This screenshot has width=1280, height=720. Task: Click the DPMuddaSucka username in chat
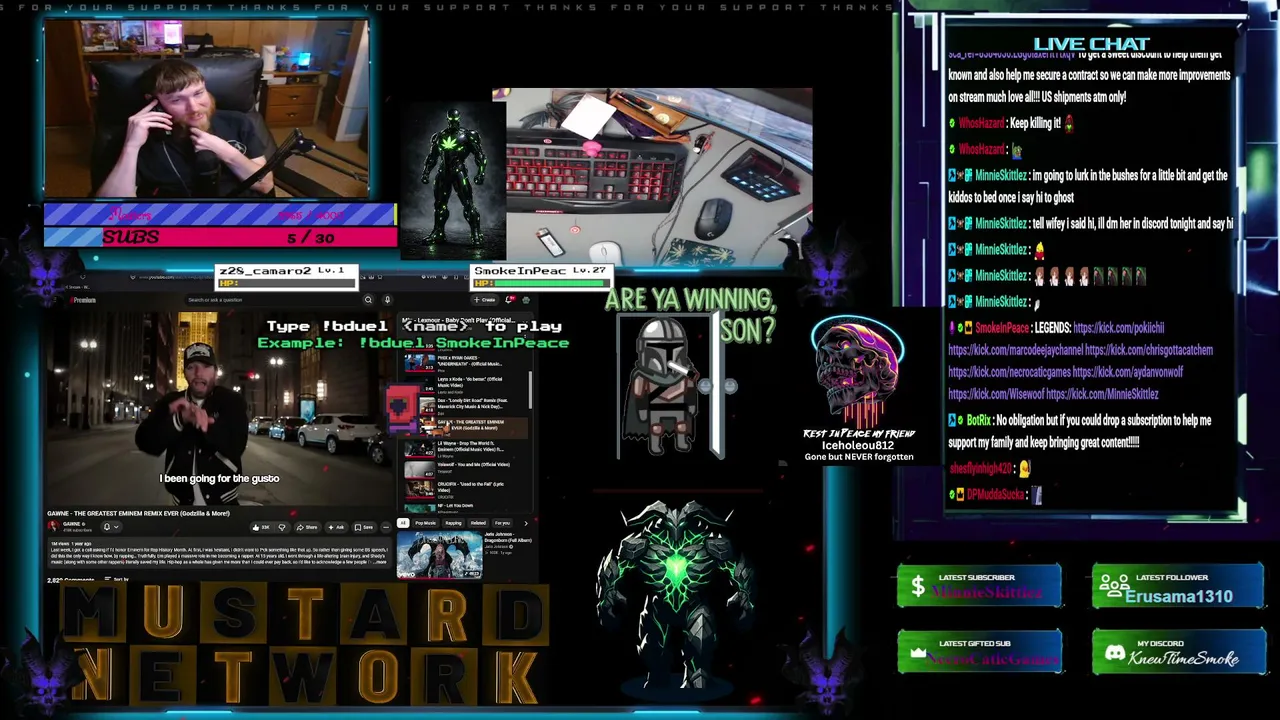995,495
